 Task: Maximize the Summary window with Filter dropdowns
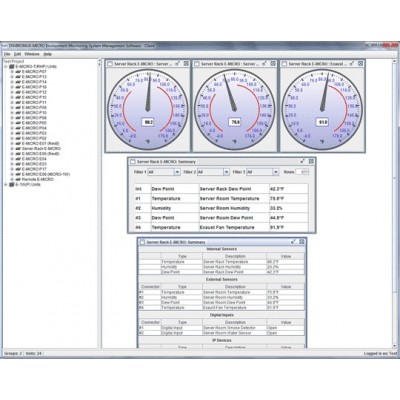pyautogui.click(x=302, y=161)
